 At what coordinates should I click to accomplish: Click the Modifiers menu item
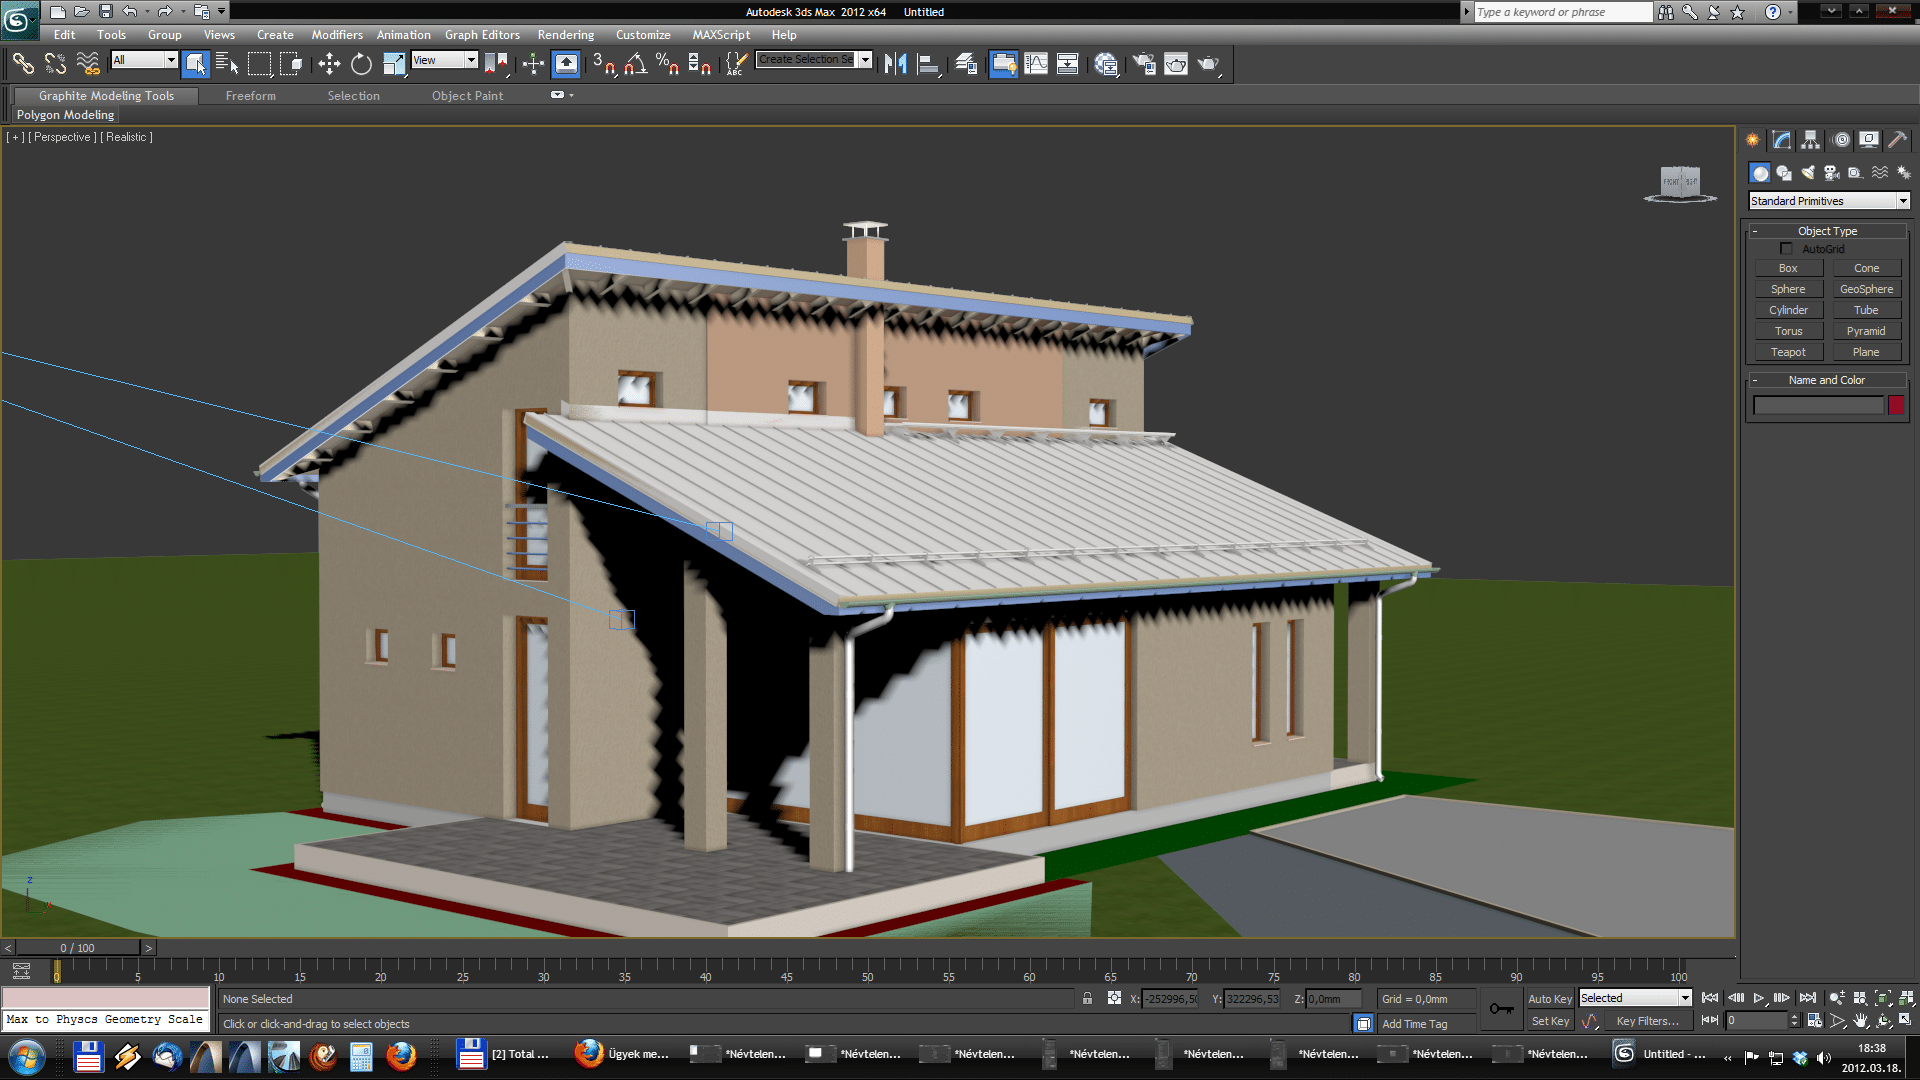(x=335, y=34)
